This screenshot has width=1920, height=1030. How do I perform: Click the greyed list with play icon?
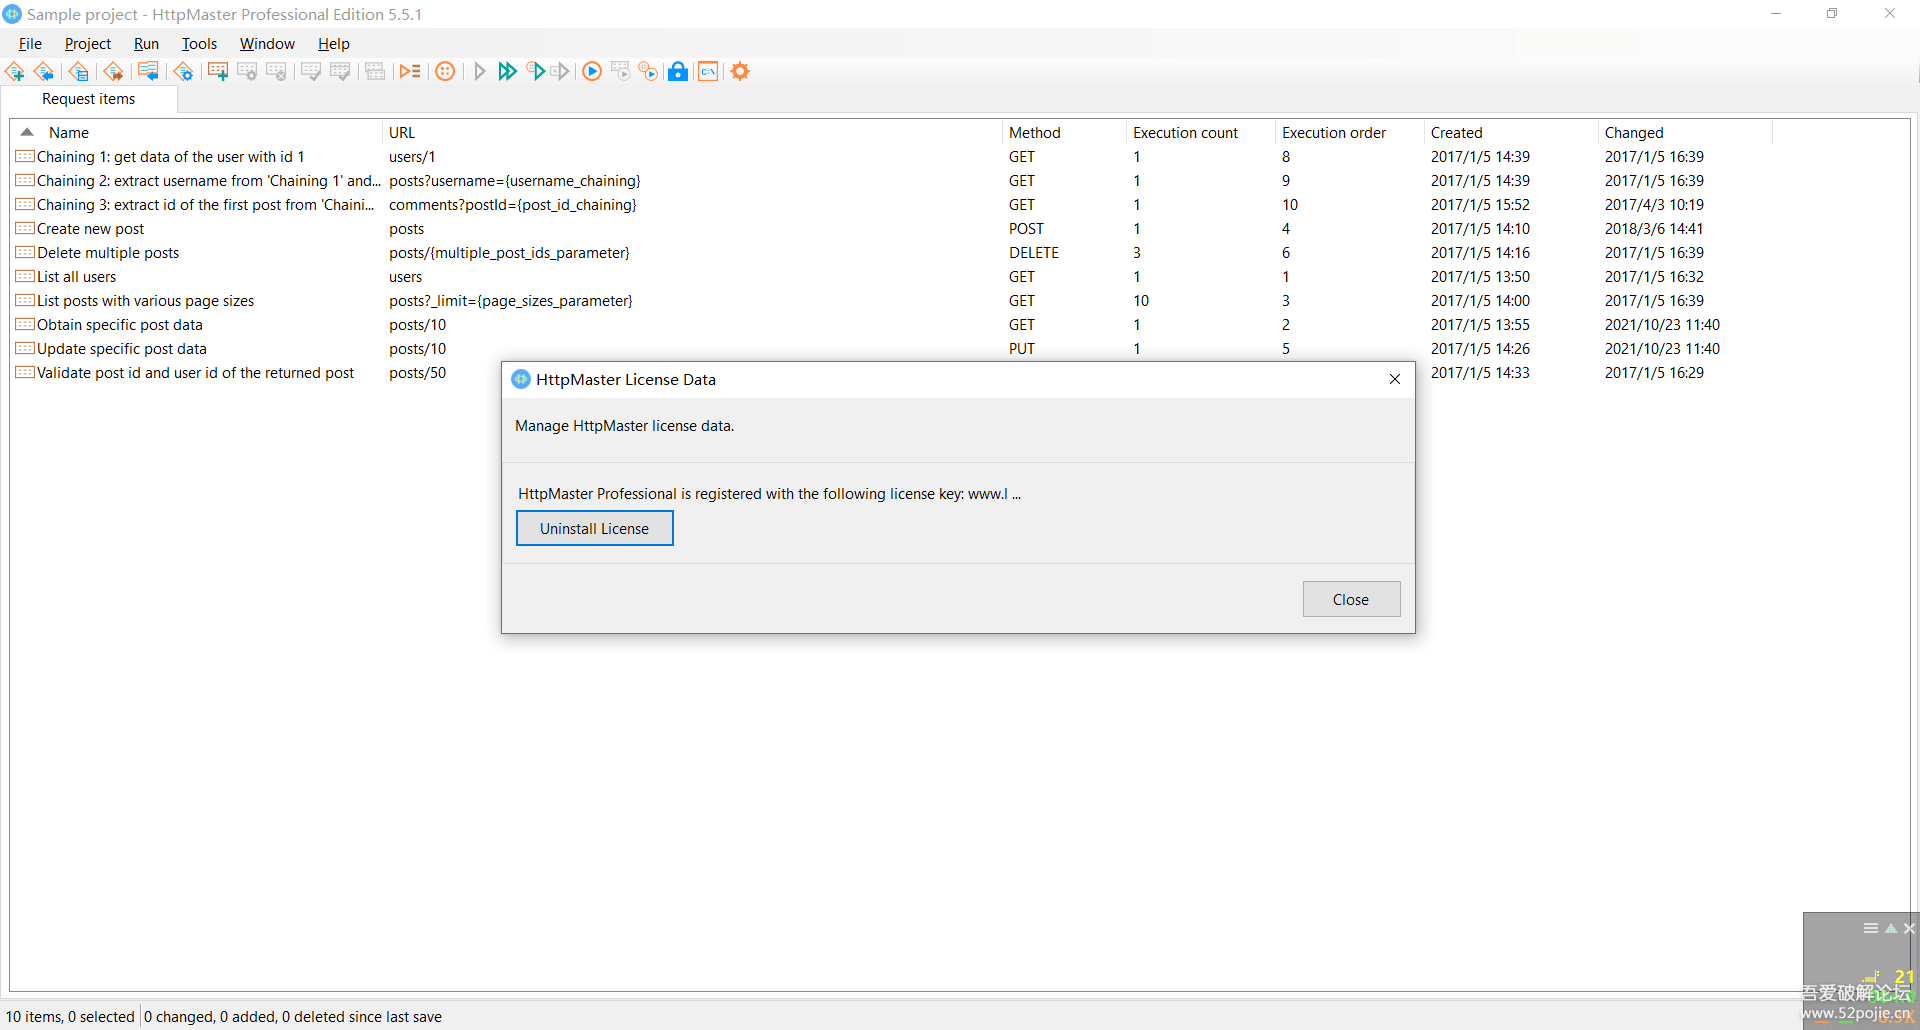click(x=621, y=72)
